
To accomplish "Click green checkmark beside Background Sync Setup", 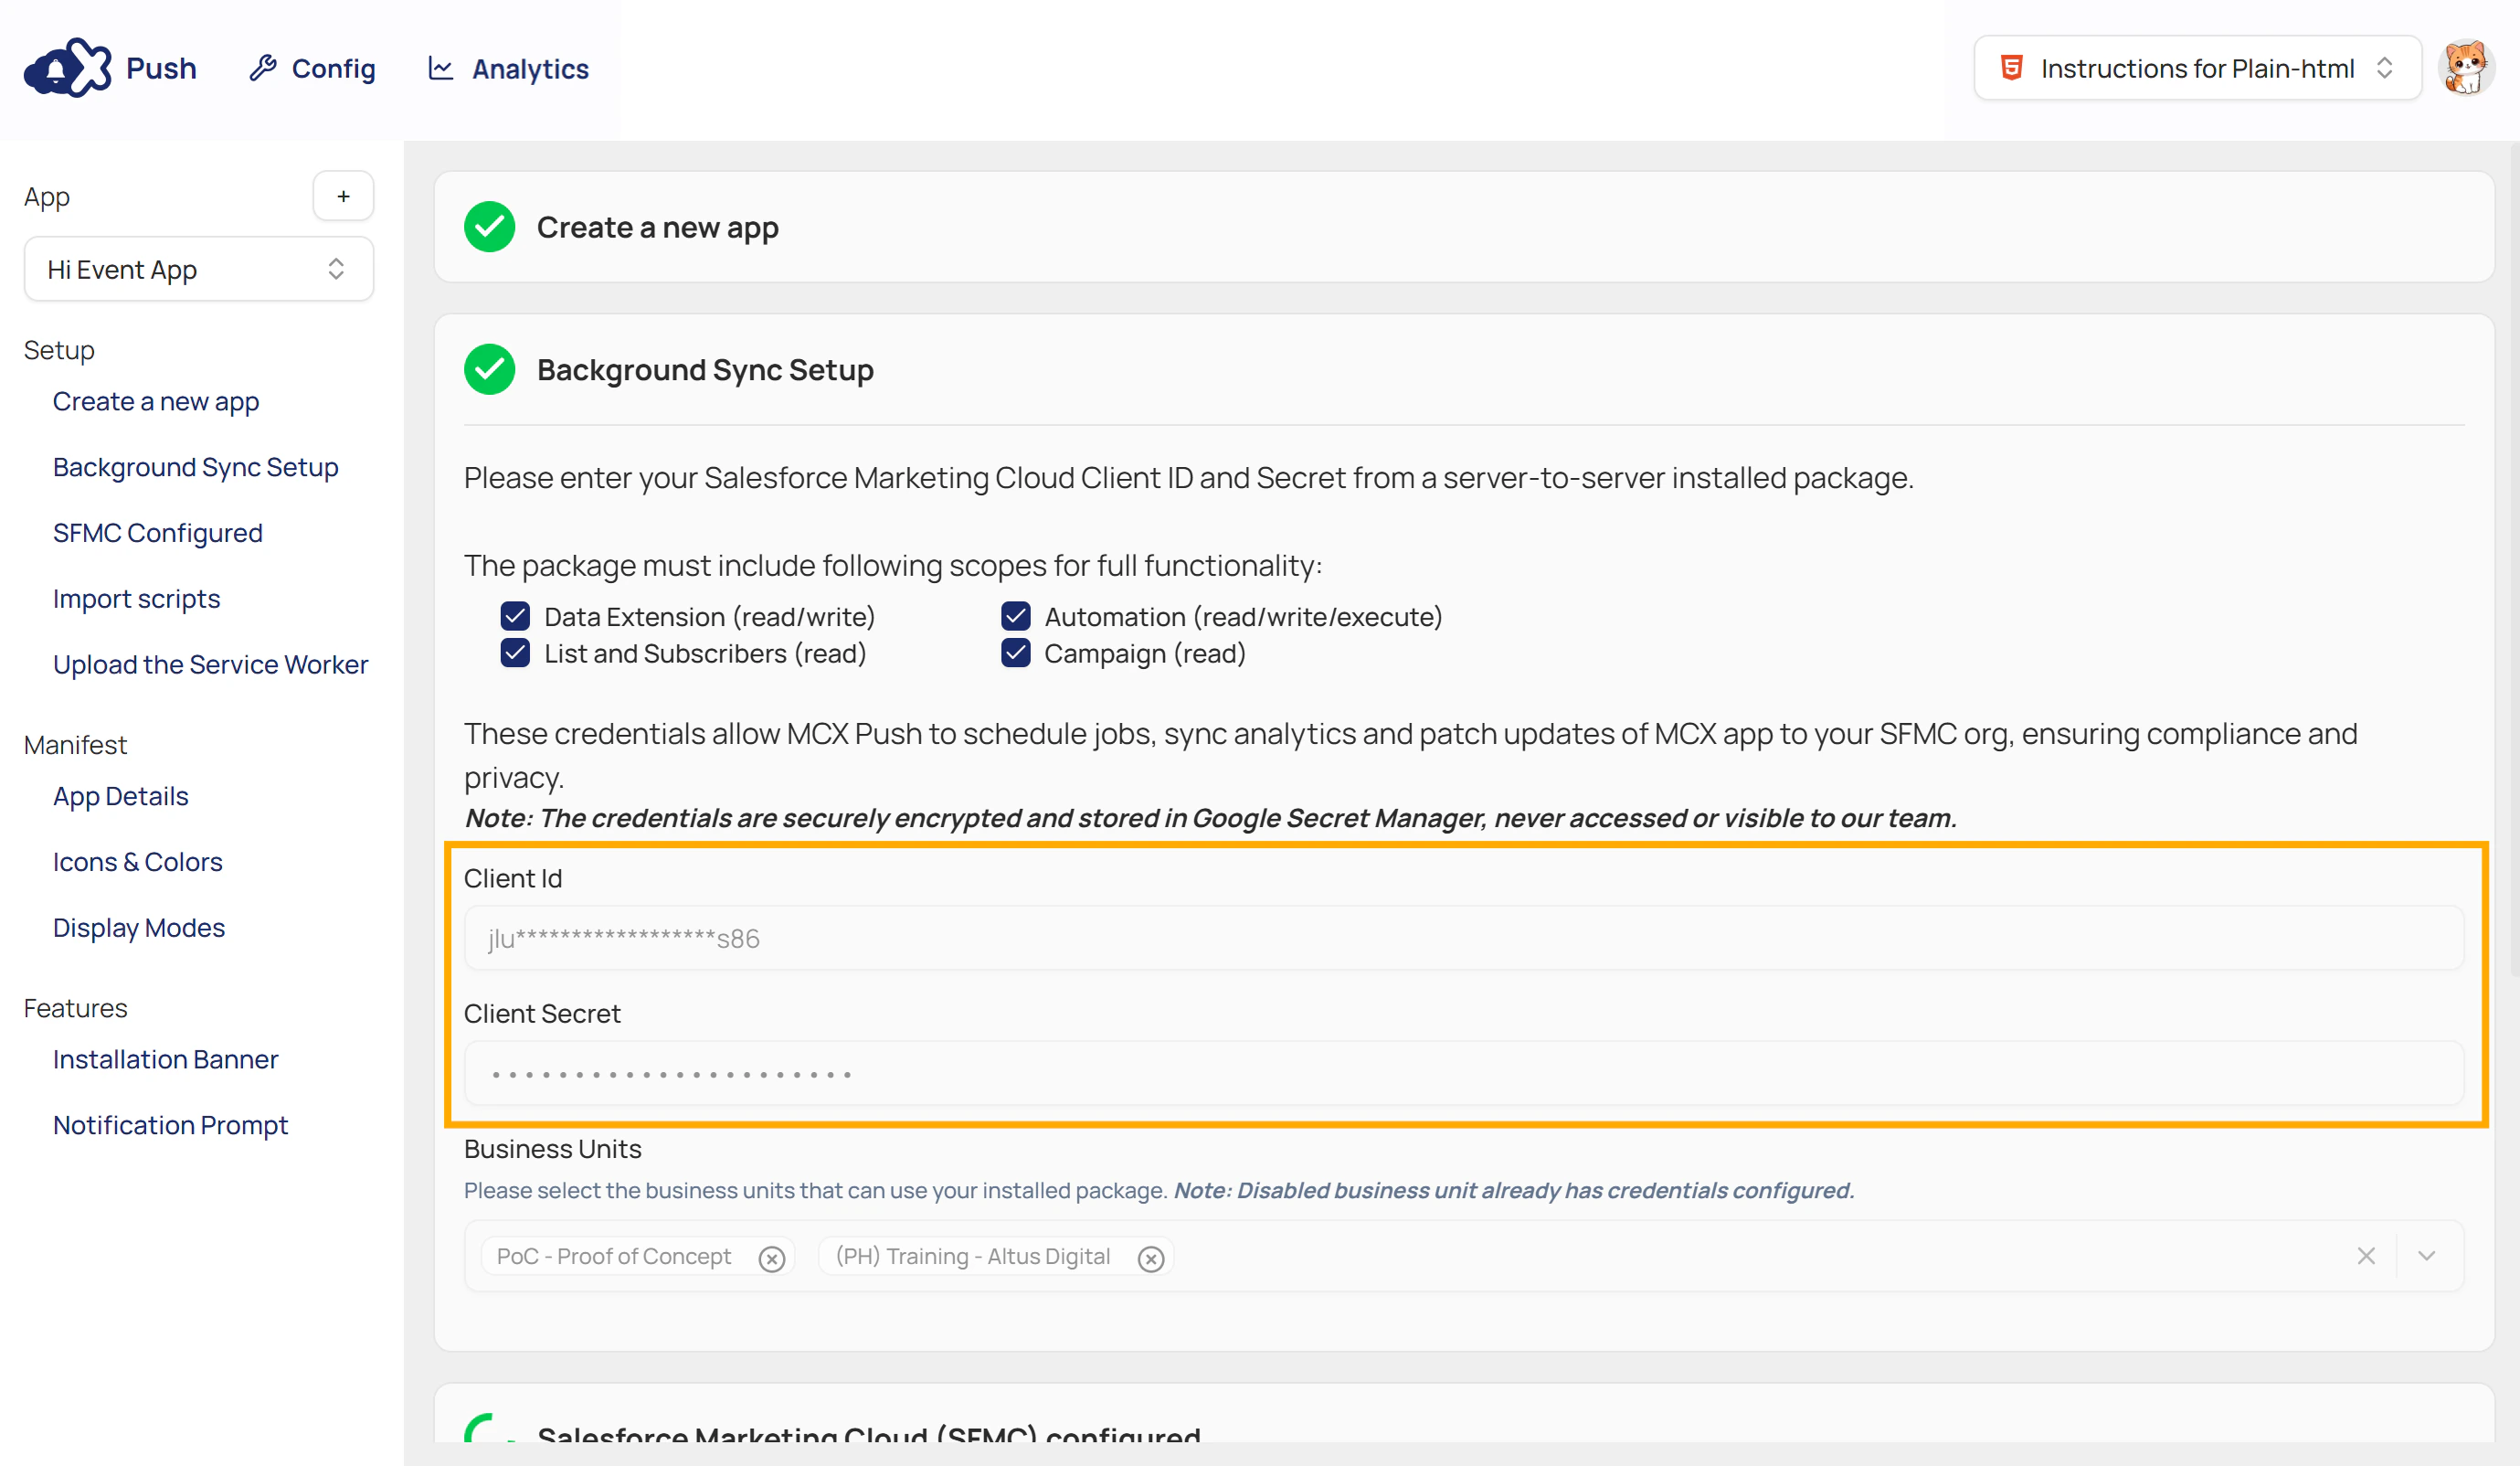I will (x=489, y=370).
